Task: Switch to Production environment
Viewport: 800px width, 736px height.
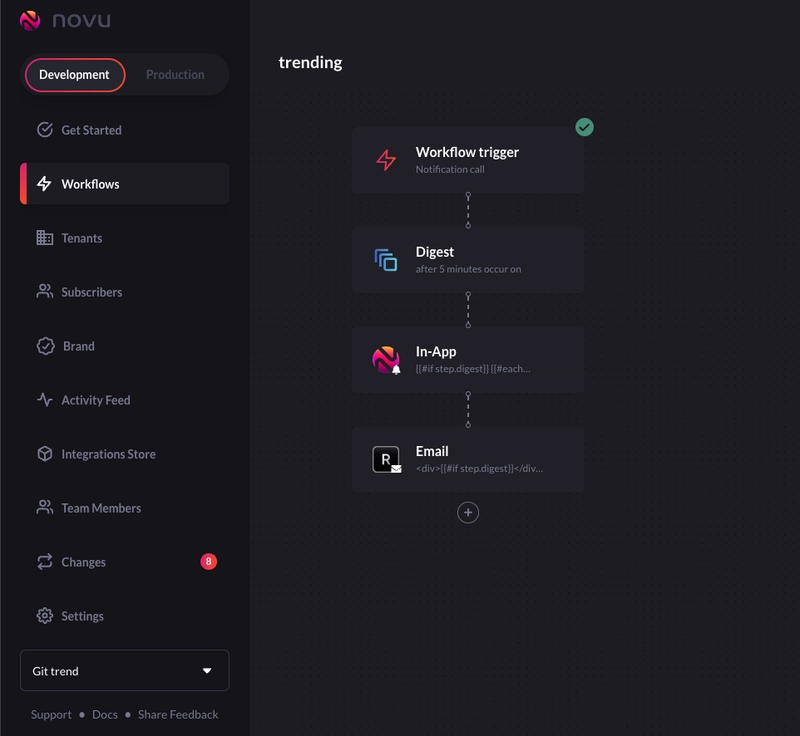Action: (175, 75)
